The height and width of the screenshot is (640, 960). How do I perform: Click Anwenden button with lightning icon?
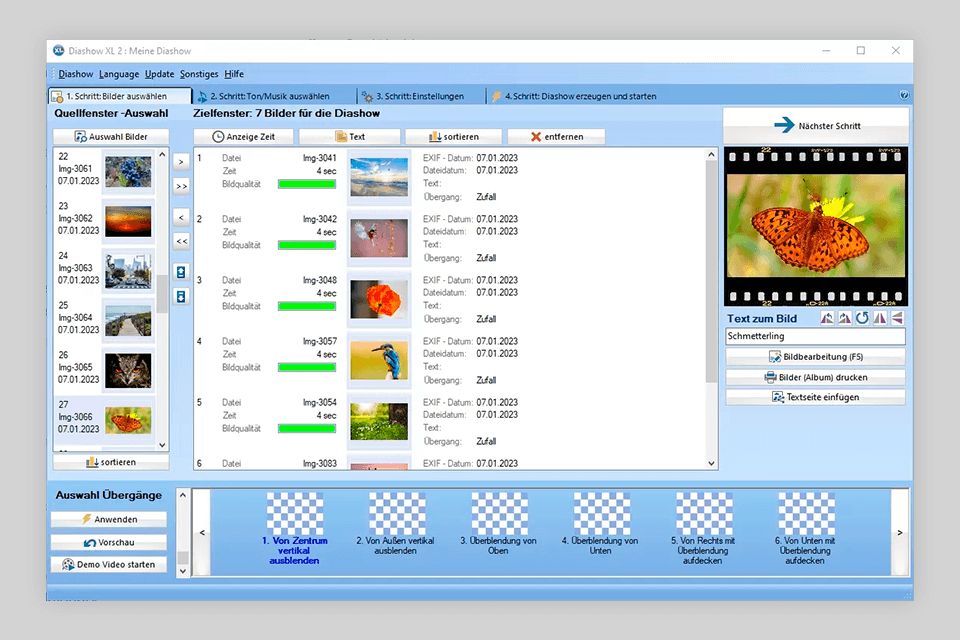click(x=109, y=519)
